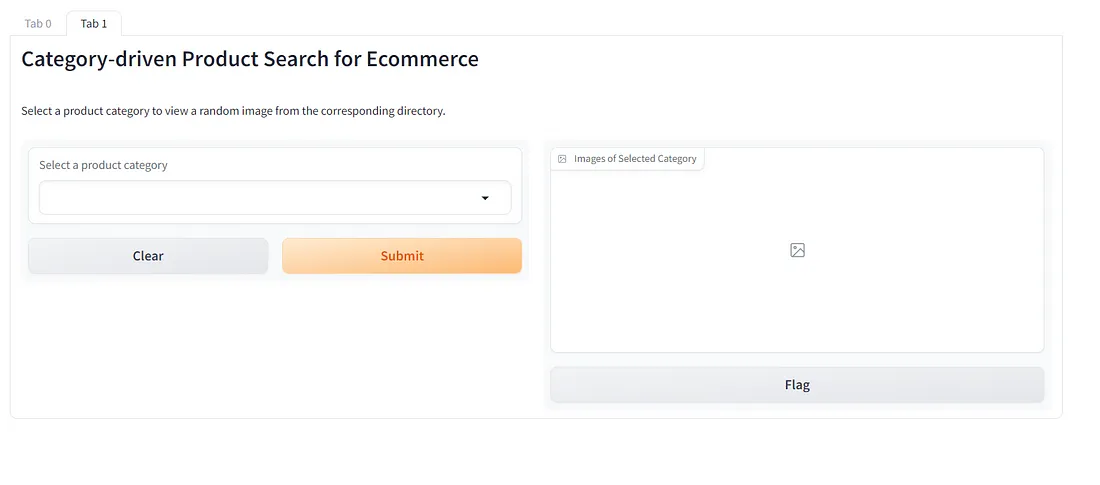Screen dimensions: 1100x485
Task: Click the placeholder image icon in the output center
Action: (797, 250)
